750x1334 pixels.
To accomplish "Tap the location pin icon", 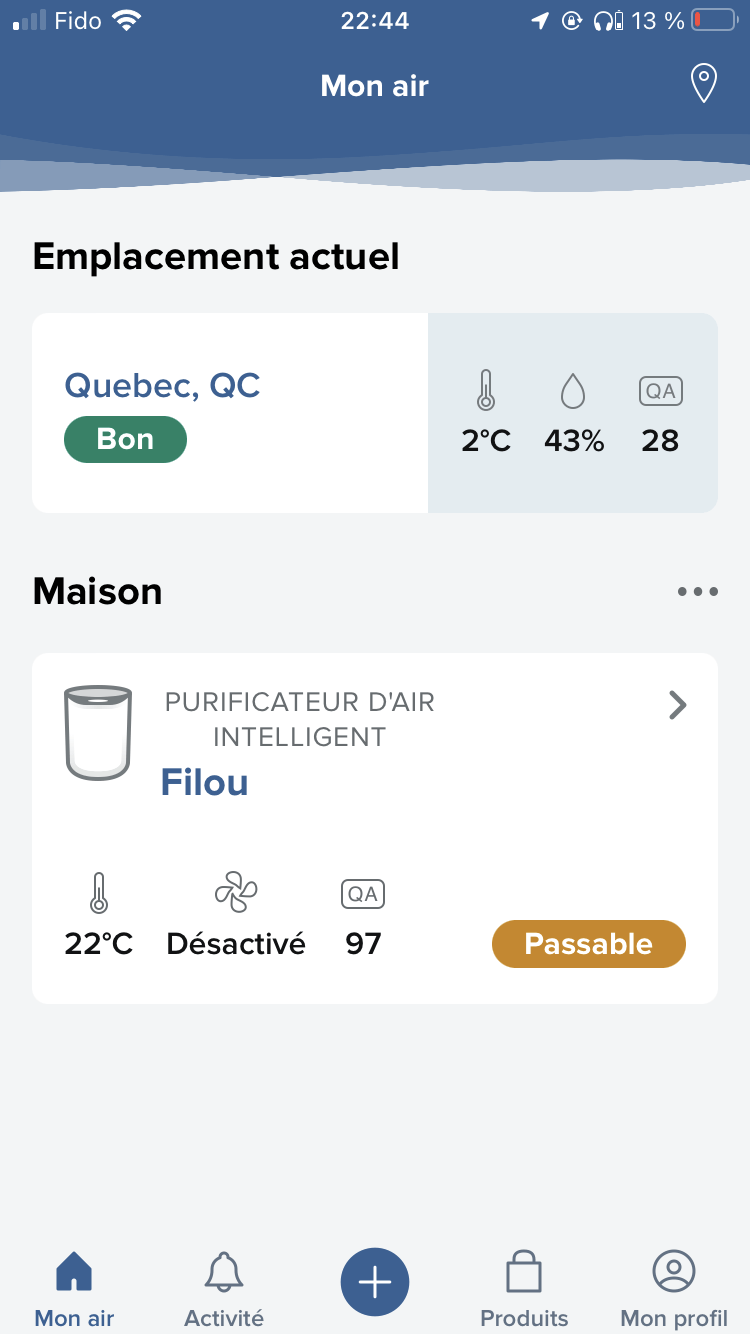I will click(x=704, y=84).
